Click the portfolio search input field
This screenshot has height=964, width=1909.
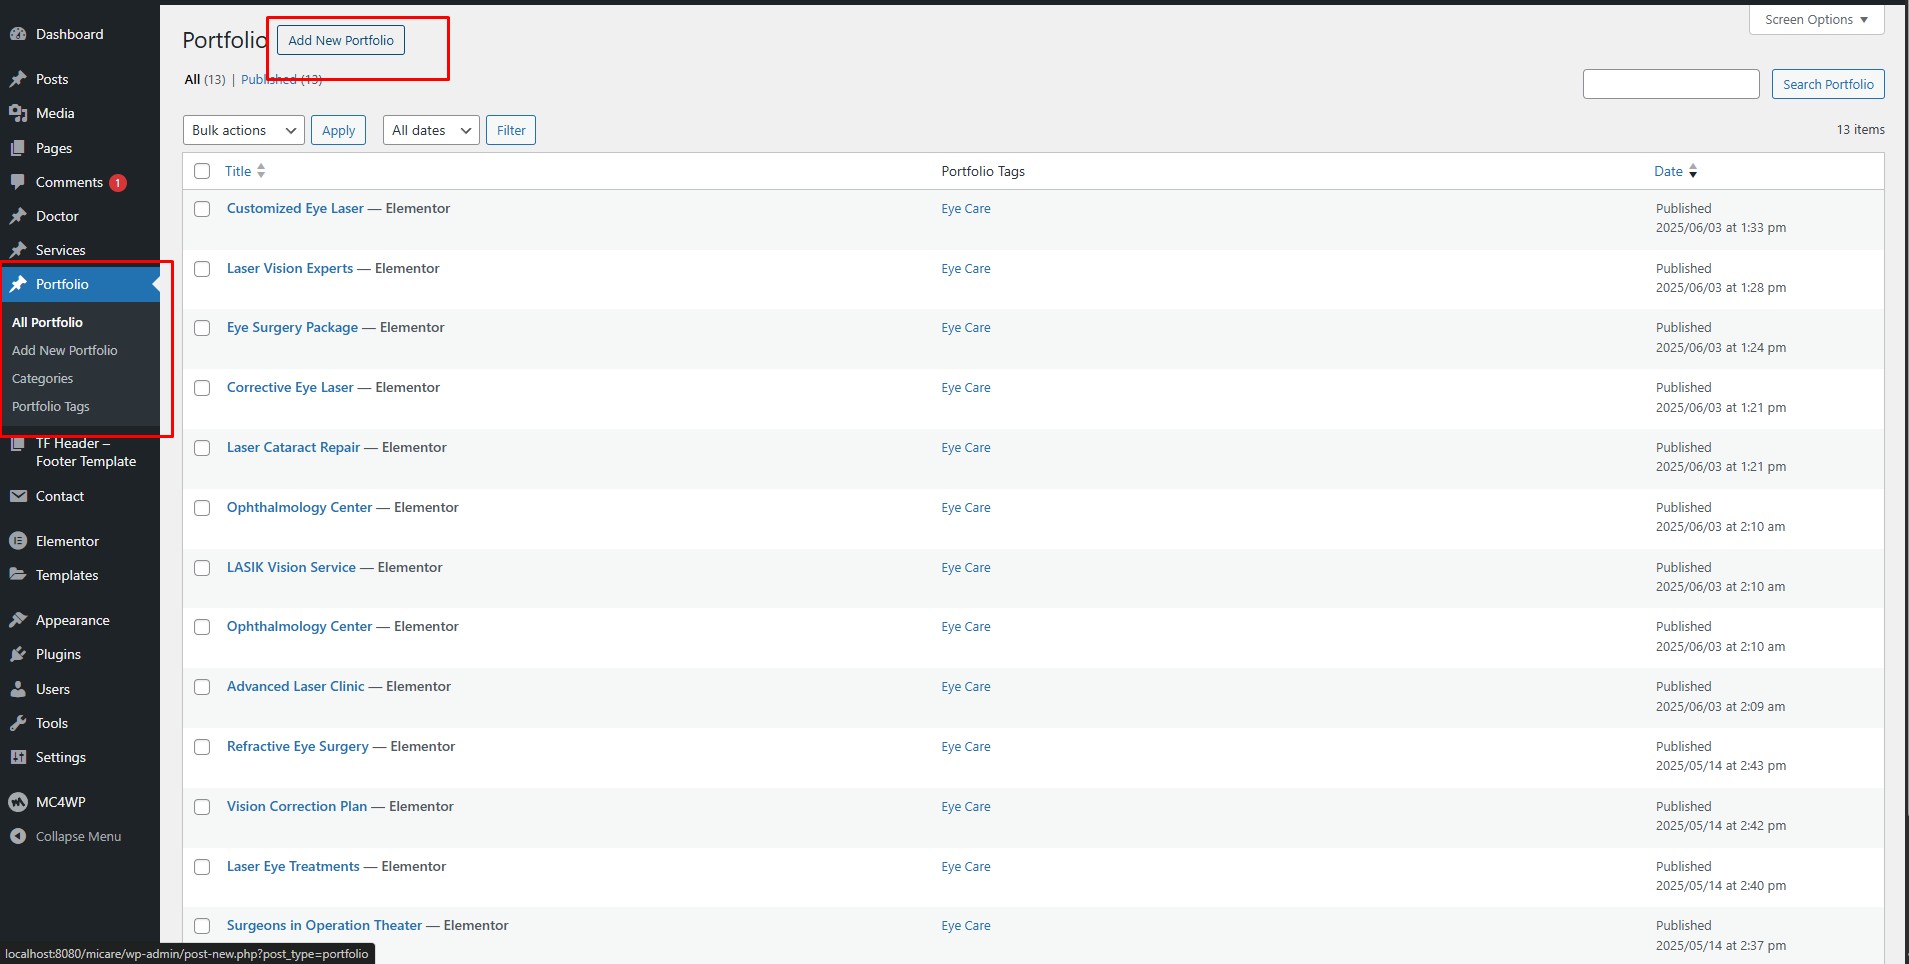click(1671, 84)
